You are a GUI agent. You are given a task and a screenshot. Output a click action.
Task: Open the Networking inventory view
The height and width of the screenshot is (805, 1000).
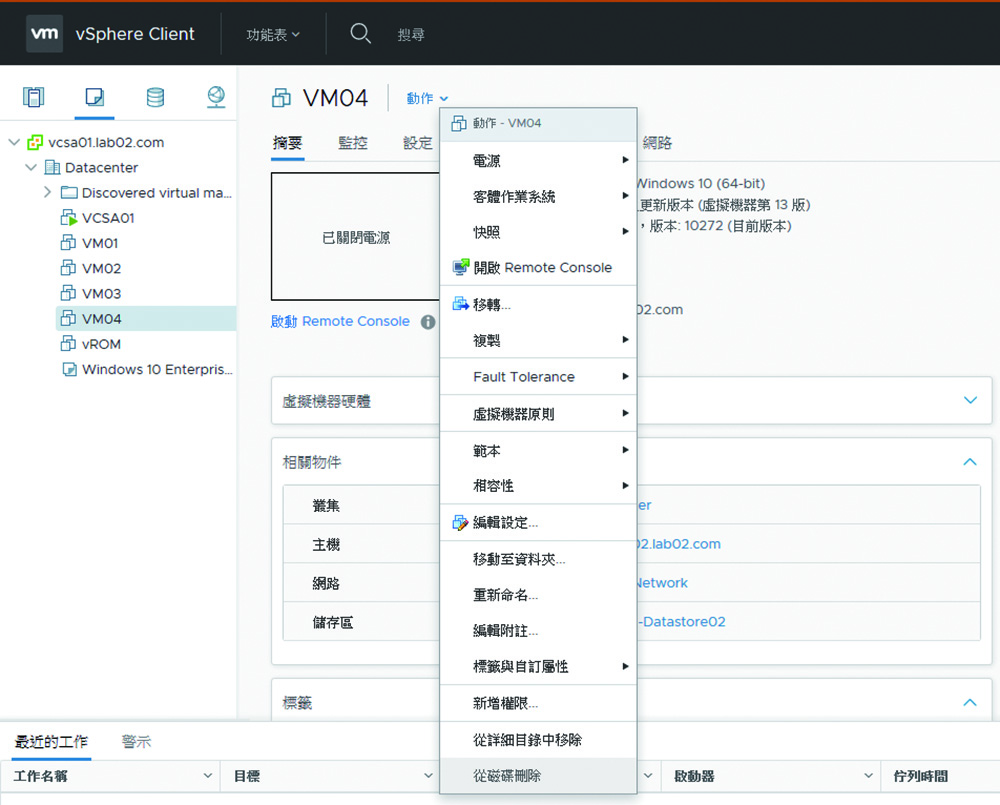point(216,97)
